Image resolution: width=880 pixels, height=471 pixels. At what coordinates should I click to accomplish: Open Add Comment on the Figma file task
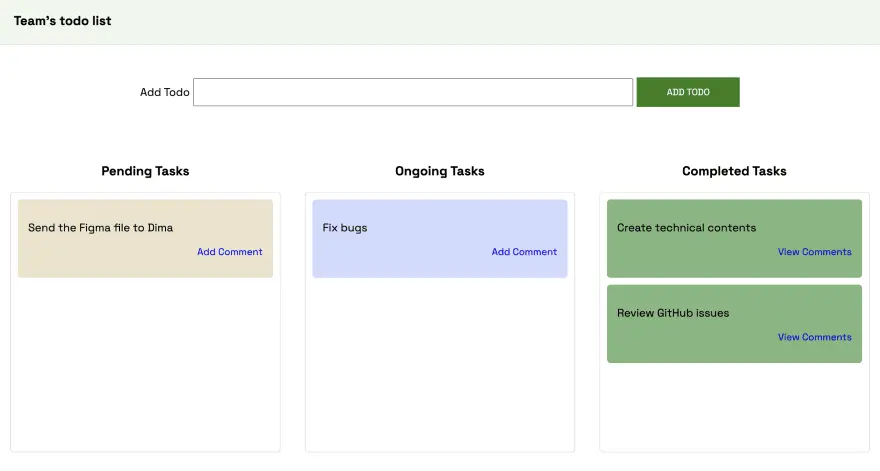pos(230,252)
